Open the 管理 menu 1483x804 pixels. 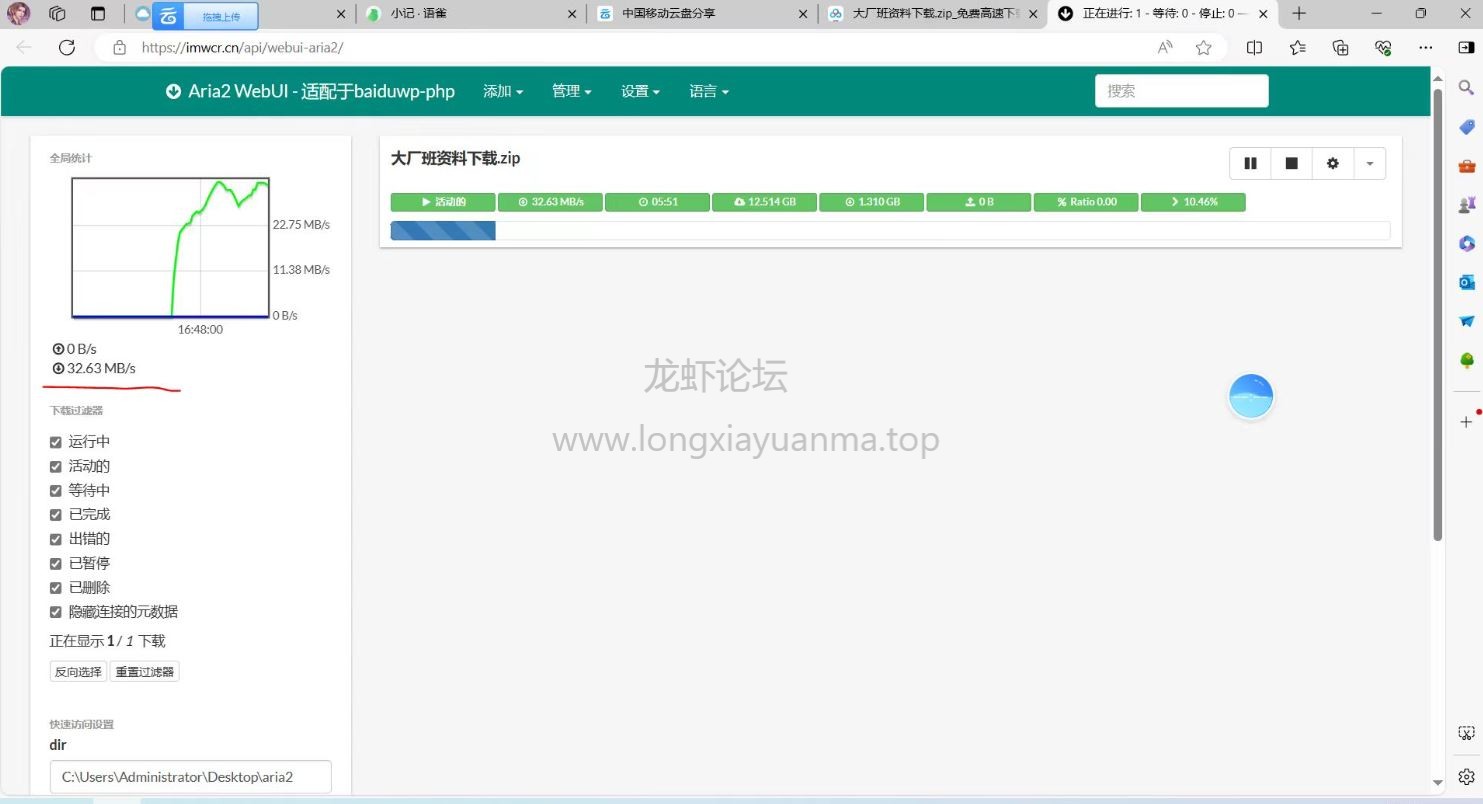click(x=571, y=91)
